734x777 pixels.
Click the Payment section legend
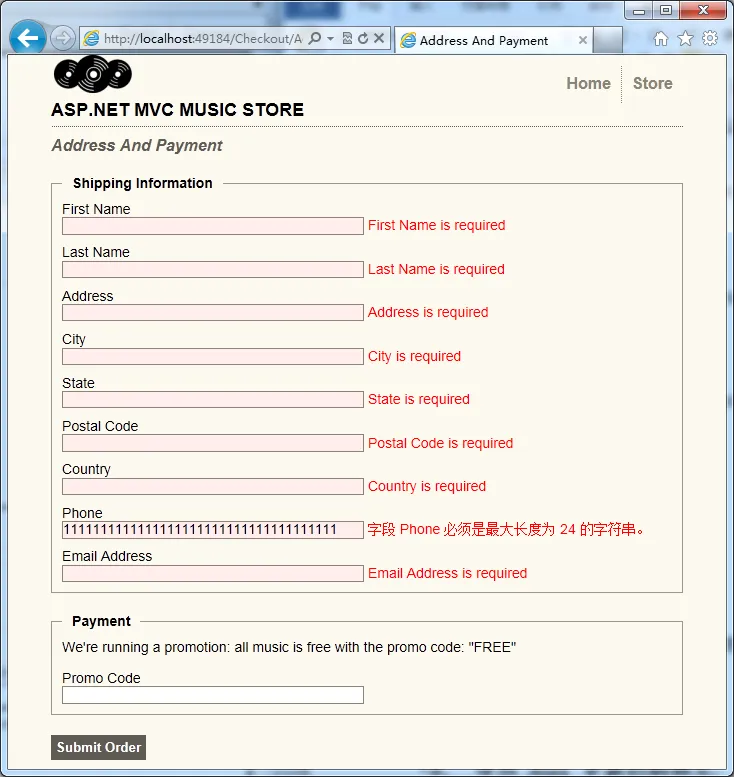pyautogui.click(x=101, y=621)
